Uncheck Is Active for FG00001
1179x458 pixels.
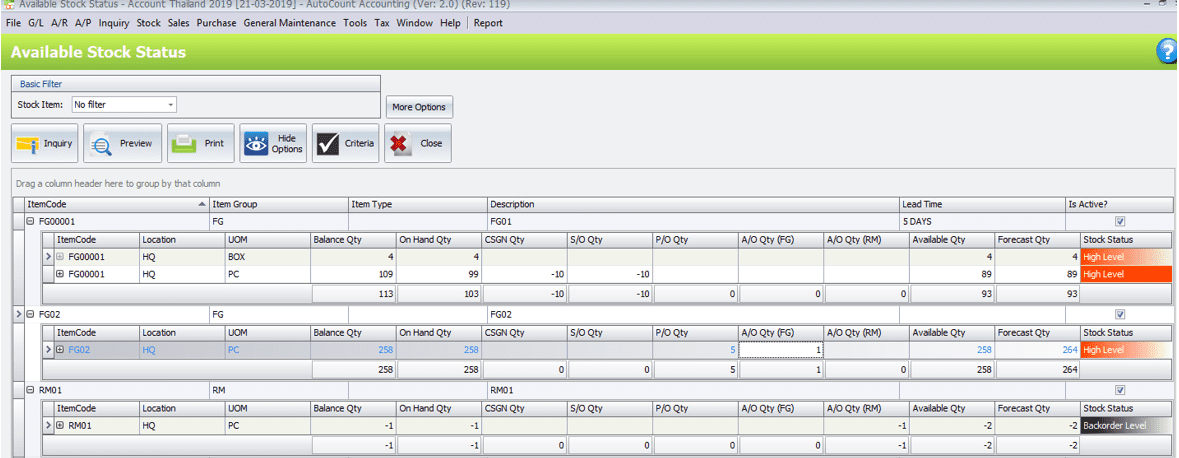coord(1119,222)
